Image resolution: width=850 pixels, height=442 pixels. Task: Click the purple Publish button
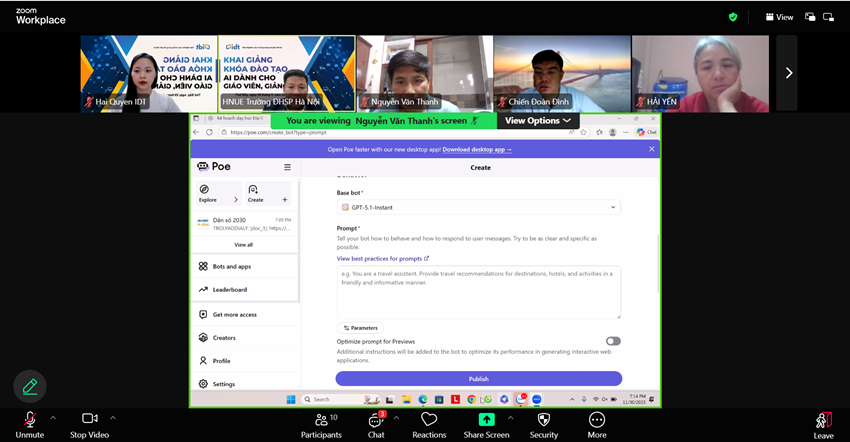(478, 379)
